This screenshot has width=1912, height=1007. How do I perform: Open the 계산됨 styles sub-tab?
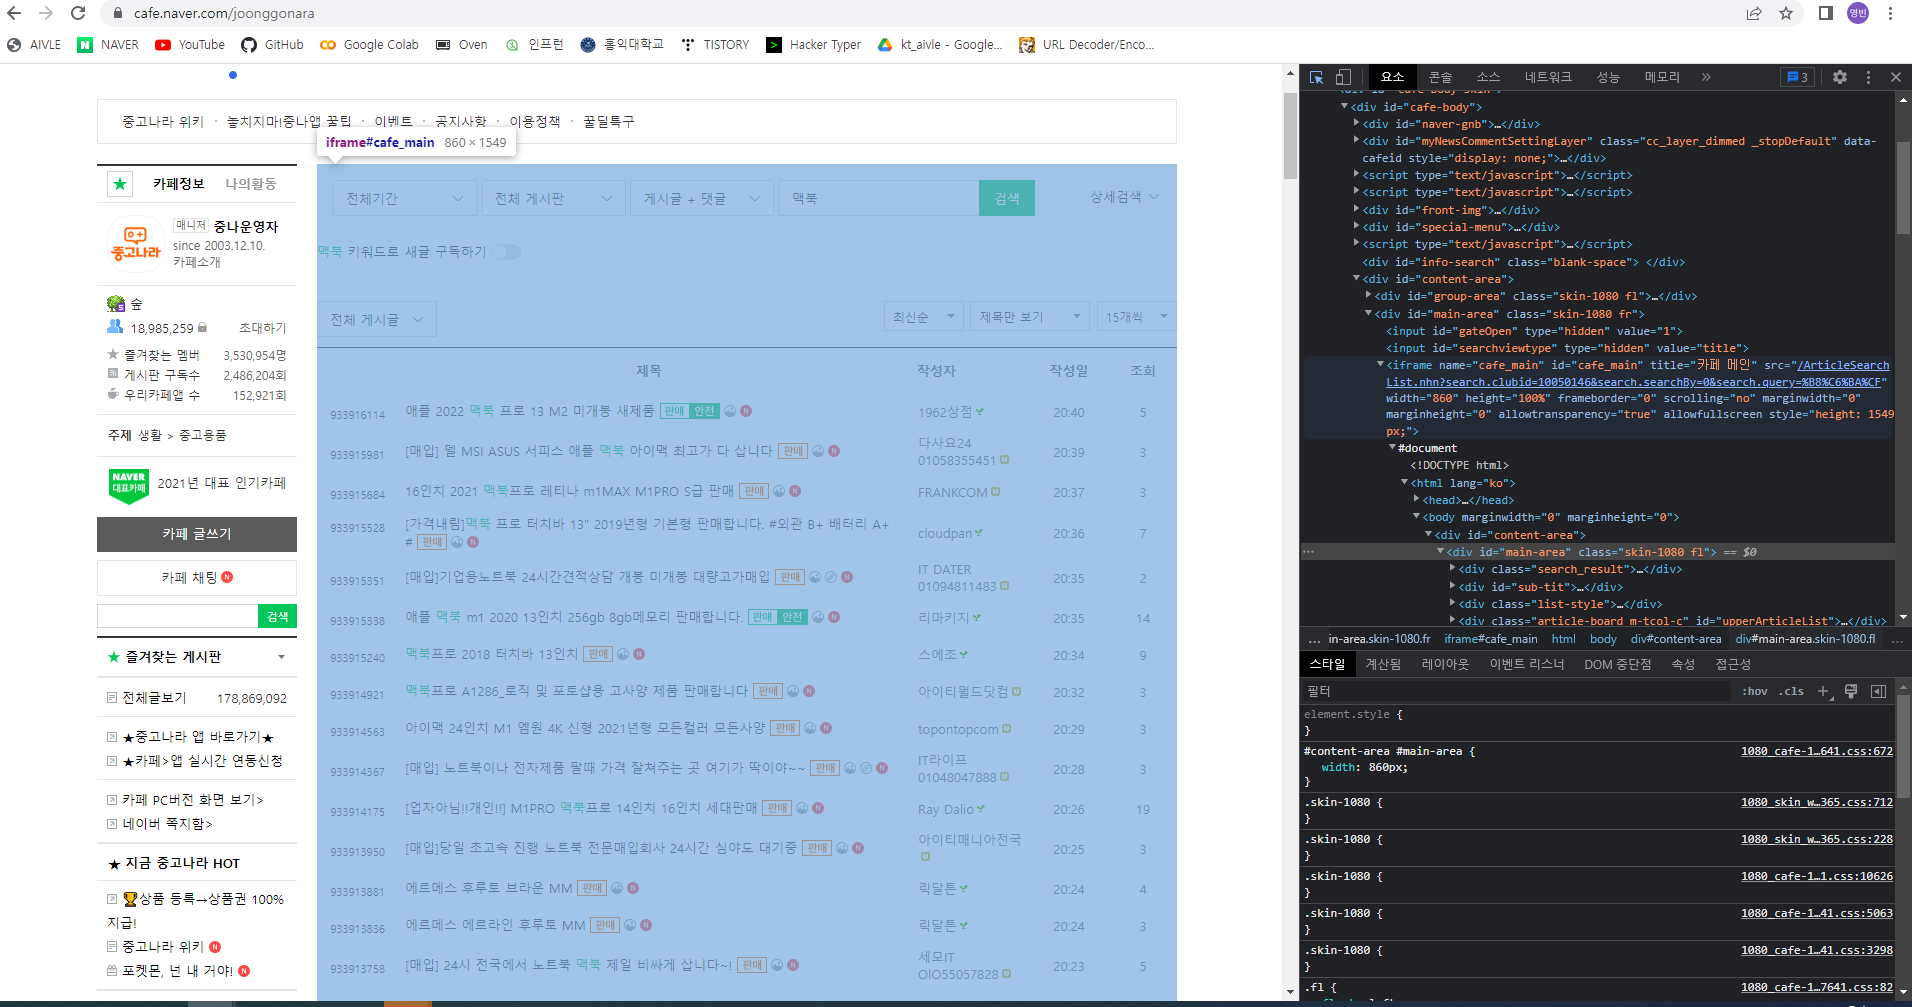pos(1383,664)
